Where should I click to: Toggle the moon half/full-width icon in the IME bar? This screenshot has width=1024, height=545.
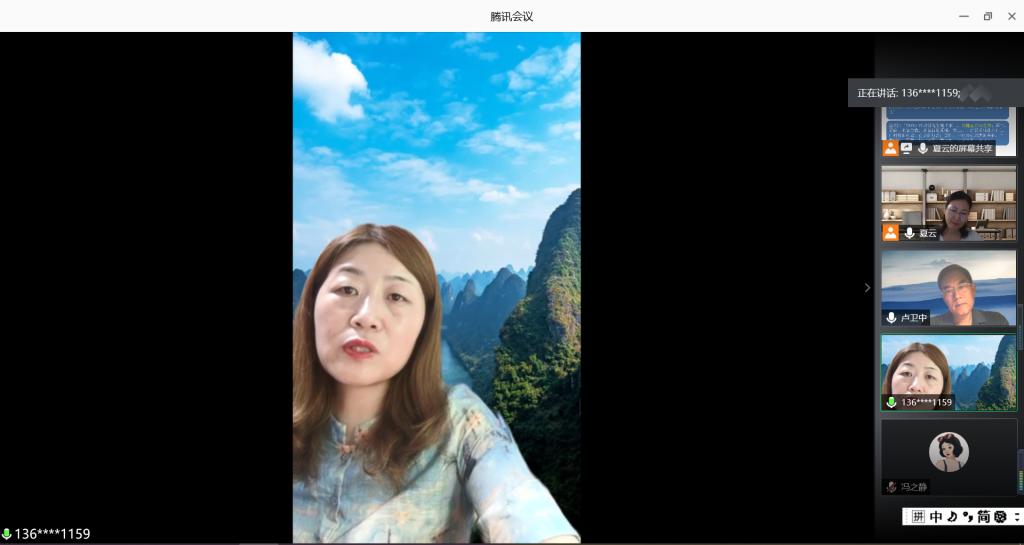(952, 517)
